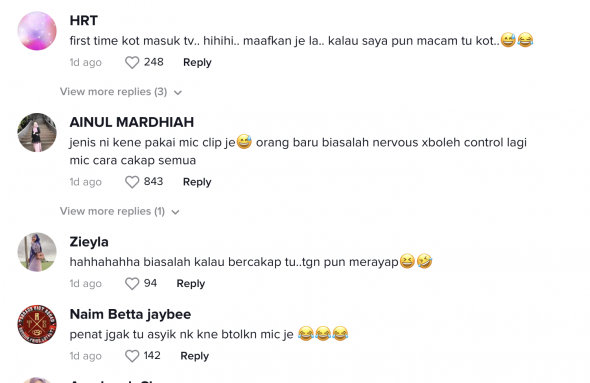Viewport: 590px width, 383px height.
Task: Click chevron next to replies (3)
Action: pyautogui.click(x=178, y=93)
